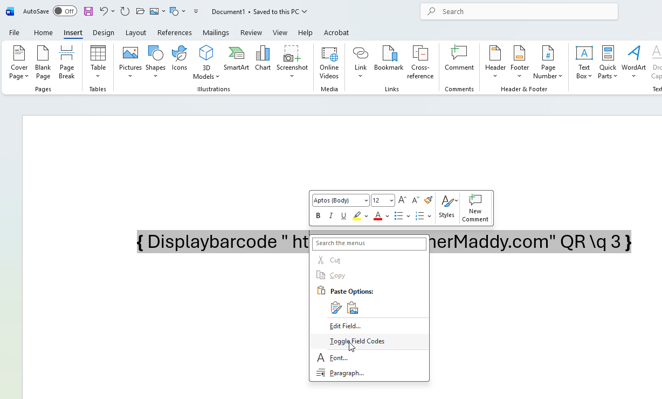
Task: Toggle Italic in mini toolbar
Action: point(331,216)
